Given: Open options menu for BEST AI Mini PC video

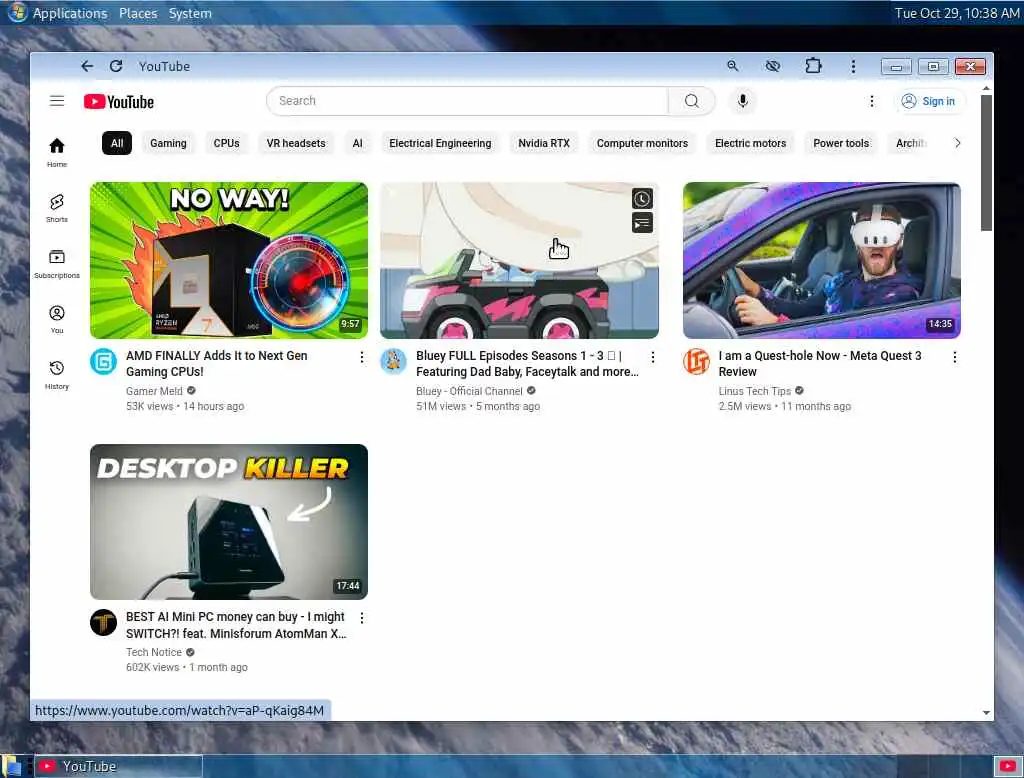Looking at the screenshot, I should coord(362,618).
